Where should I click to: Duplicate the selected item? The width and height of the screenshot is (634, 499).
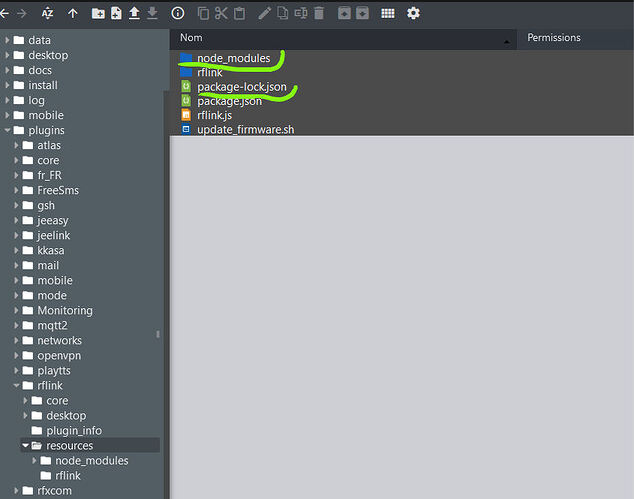point(282,13)
